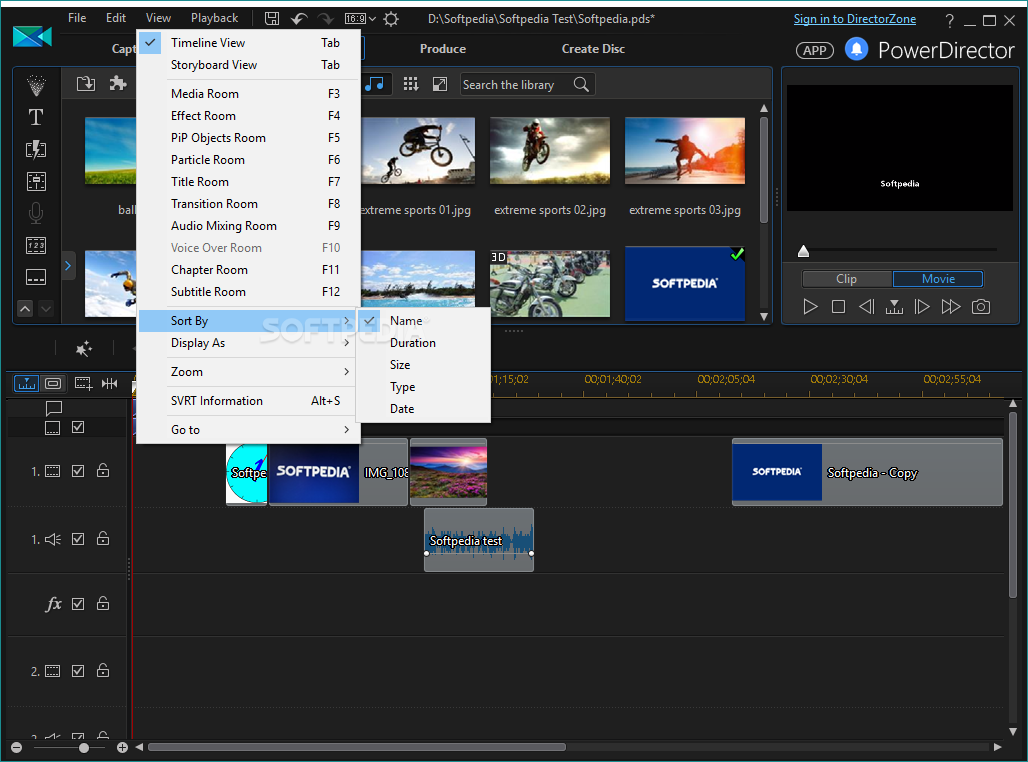Viewport: 1028px width, 762px height.
Task: Click the timeline zoom slider handle
Action: pyautogui.click(x=83, y=748)
